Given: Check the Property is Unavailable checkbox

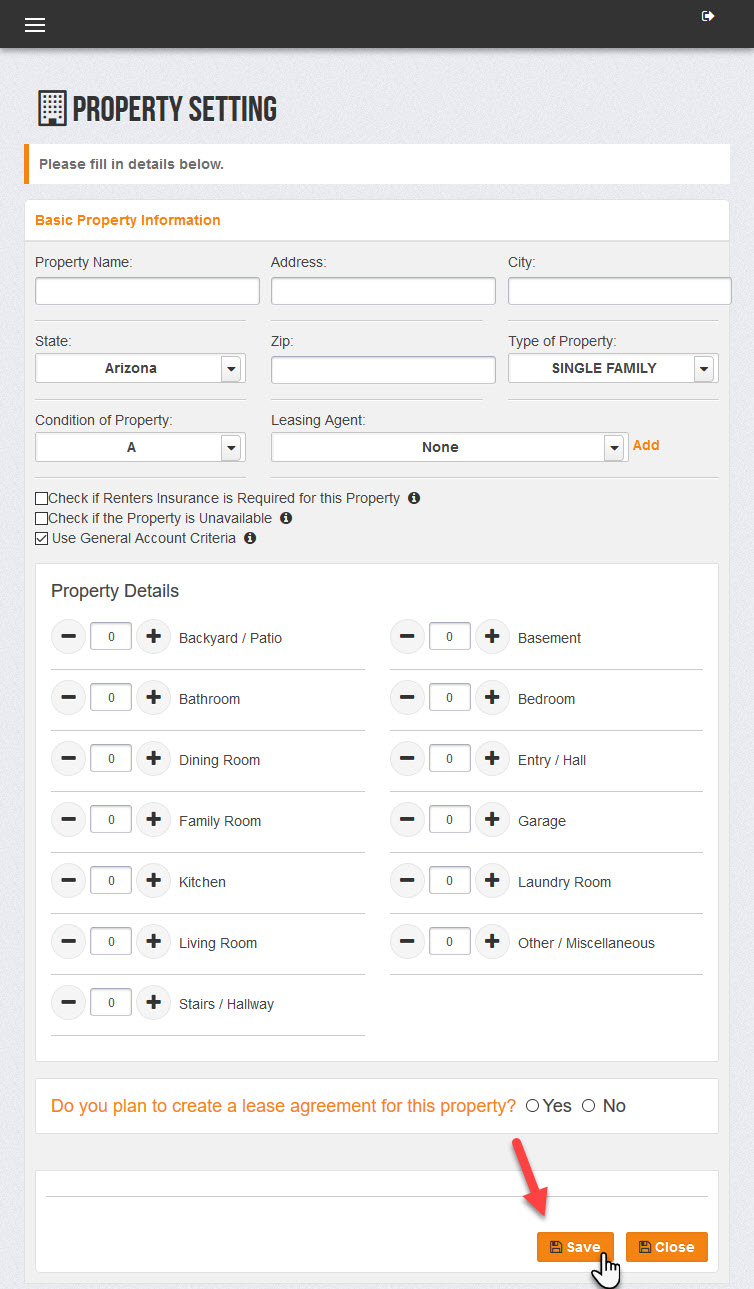Looking at the screenshot, I should (x=41, y=518).
